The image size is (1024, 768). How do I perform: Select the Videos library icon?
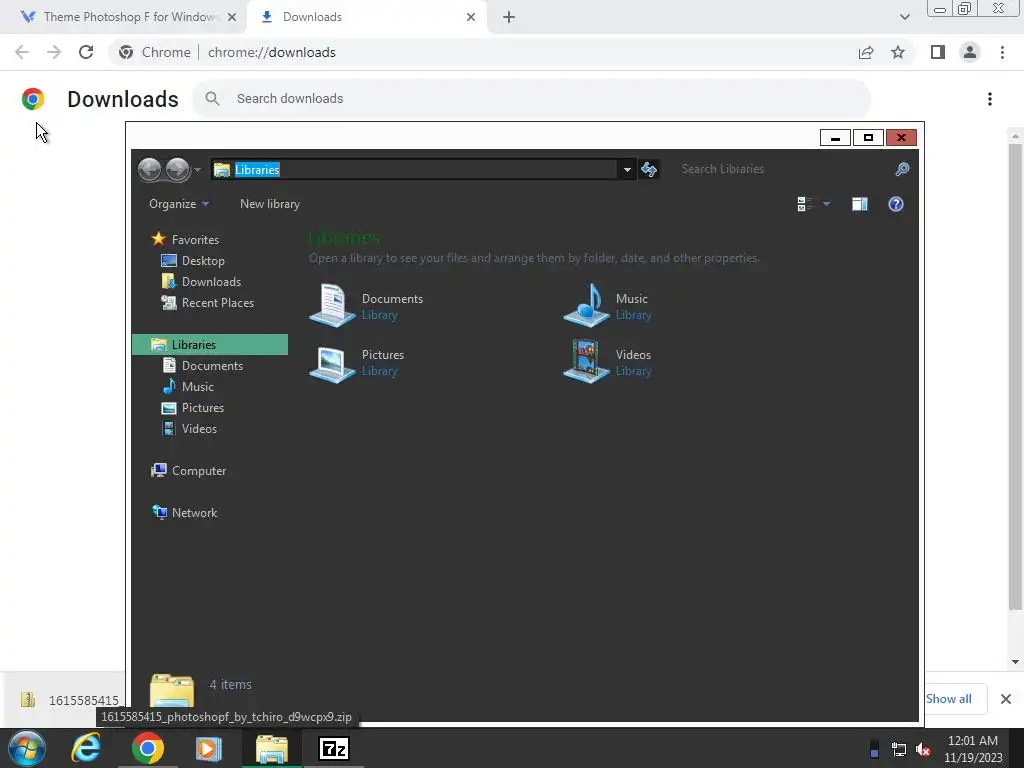586,362
